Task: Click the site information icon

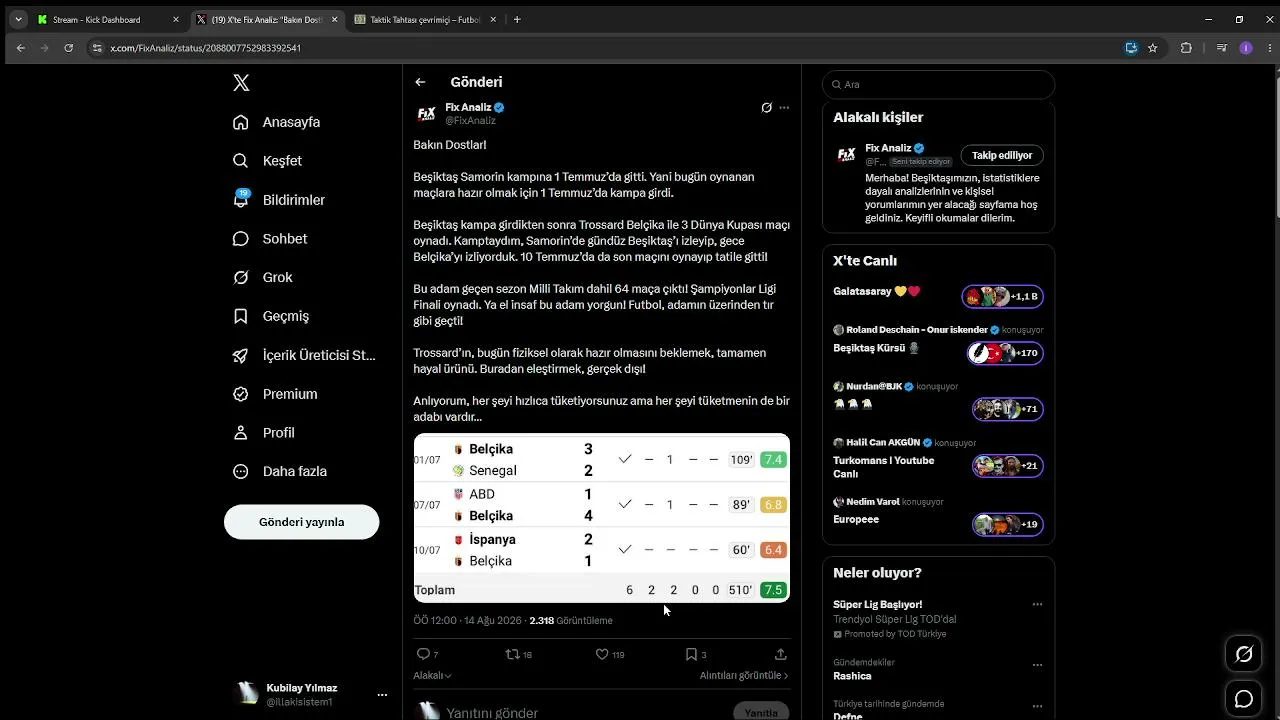Action: 97,48
